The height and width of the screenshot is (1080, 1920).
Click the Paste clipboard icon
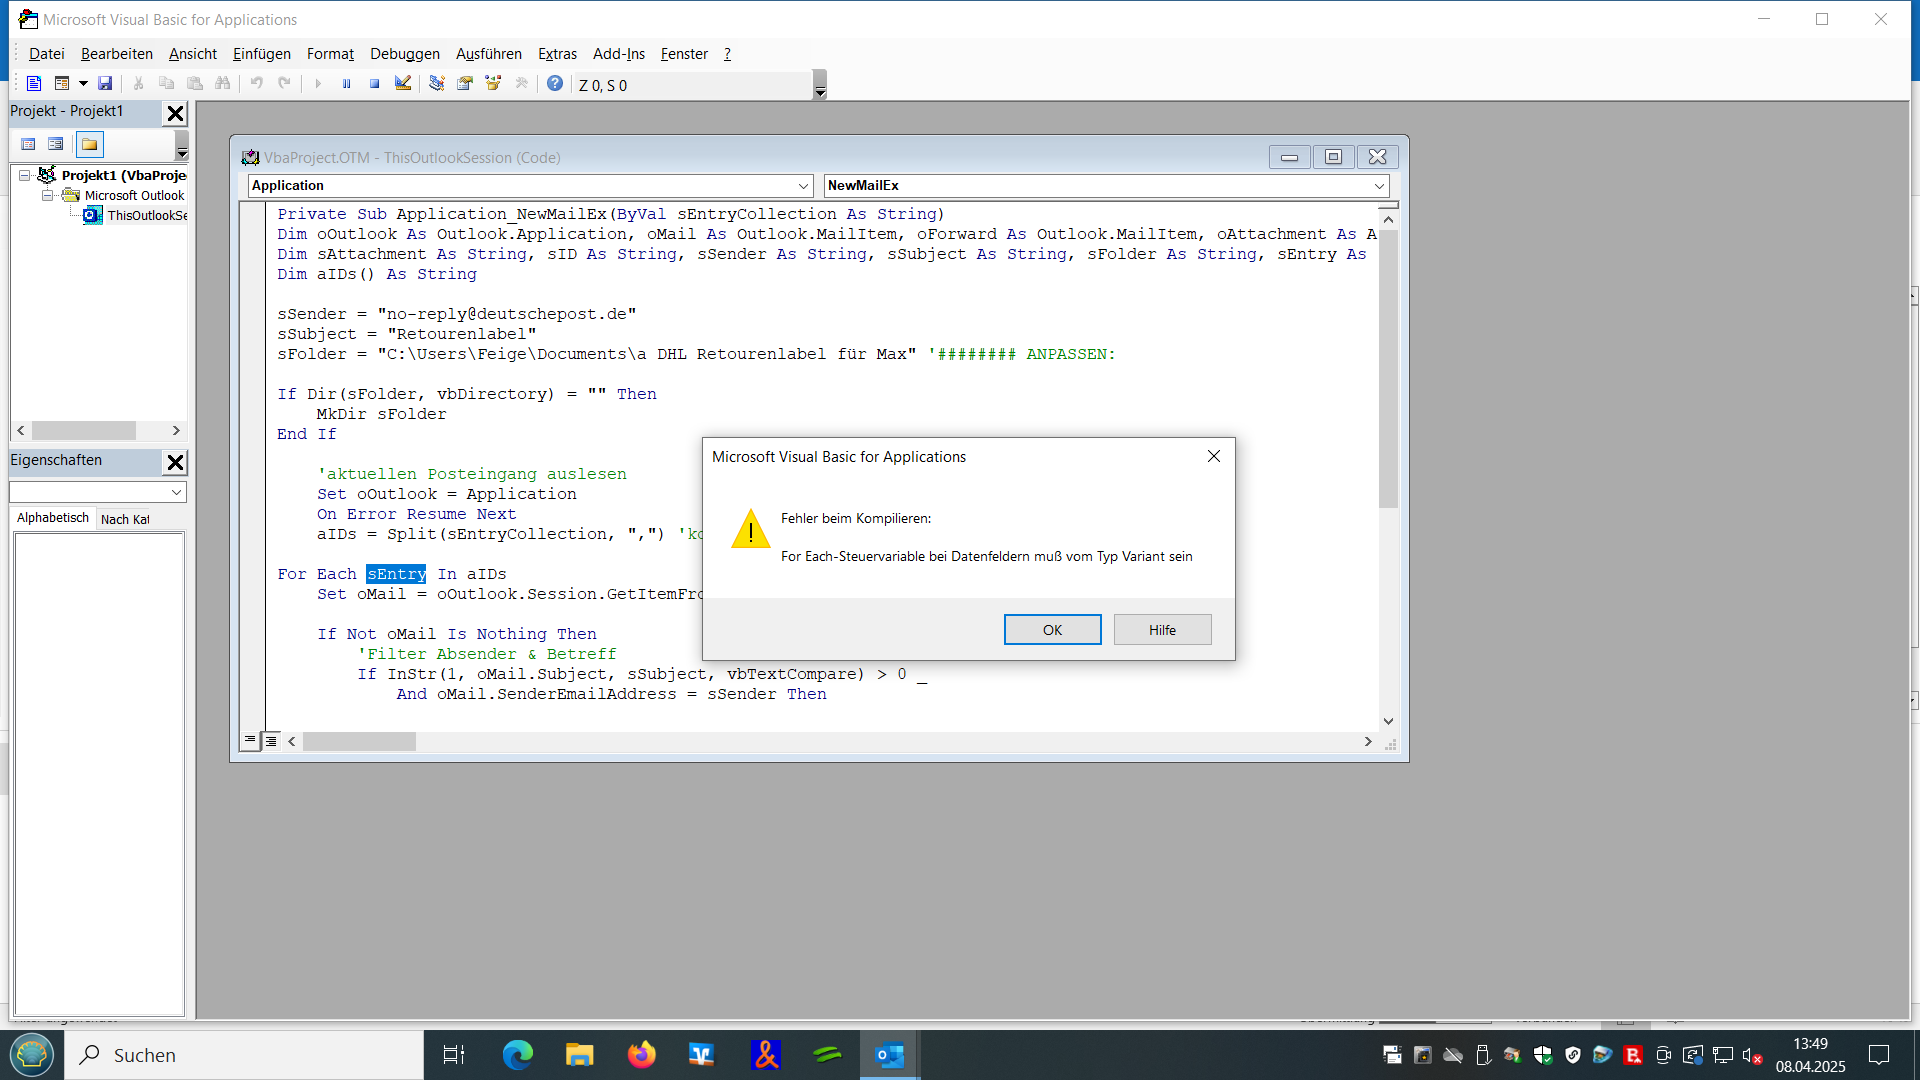195,84
